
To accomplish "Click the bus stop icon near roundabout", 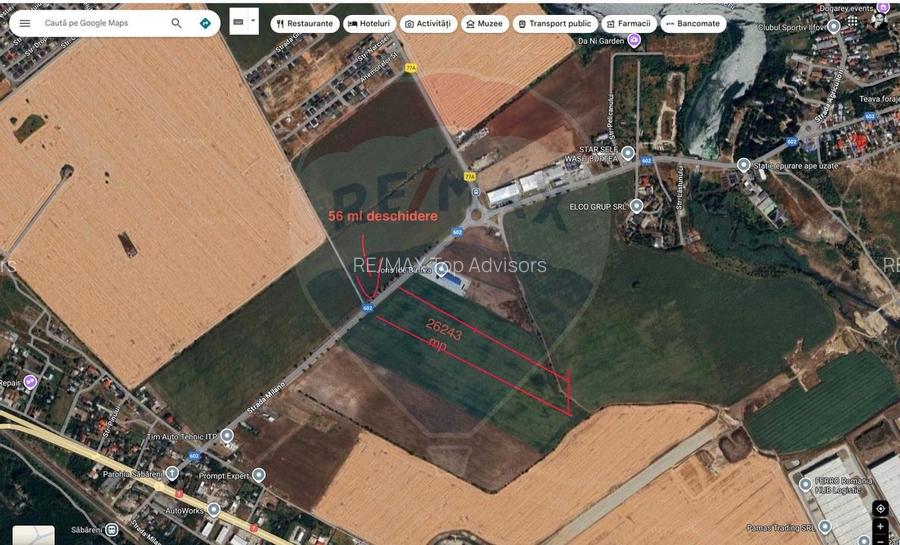I will 475,192.
